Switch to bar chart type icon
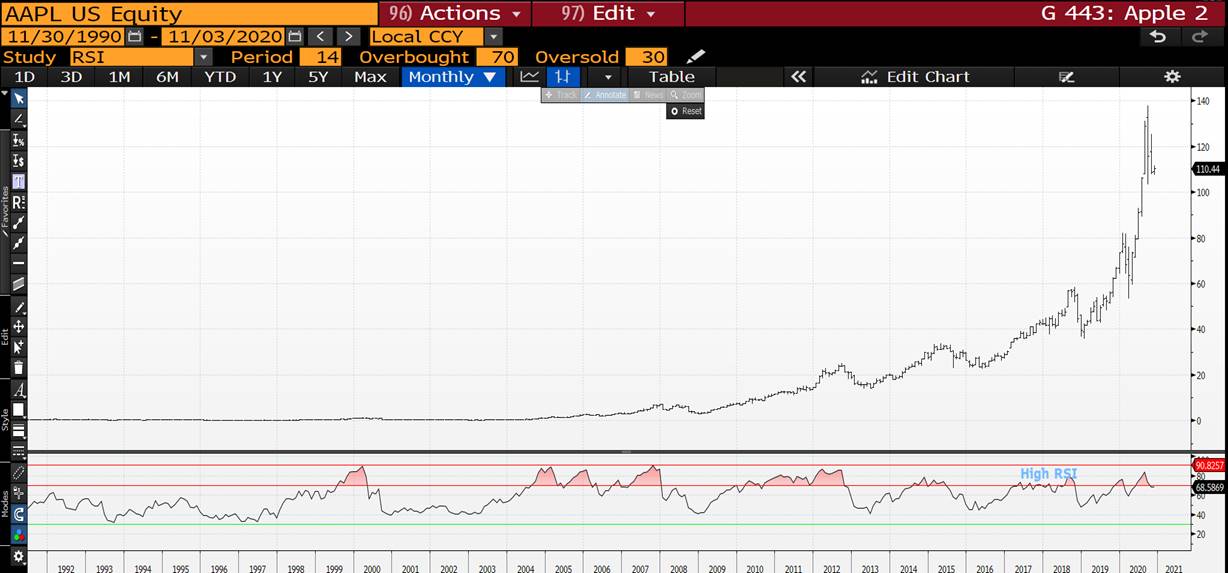 click(564, 76)
